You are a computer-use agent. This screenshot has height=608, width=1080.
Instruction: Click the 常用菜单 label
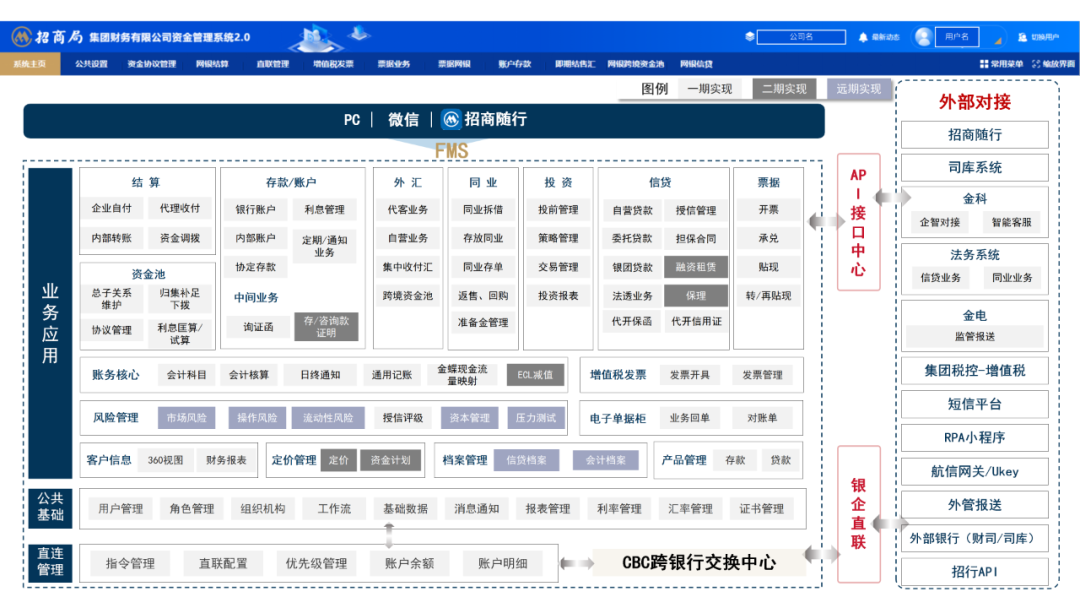[x=1007, y=64]
